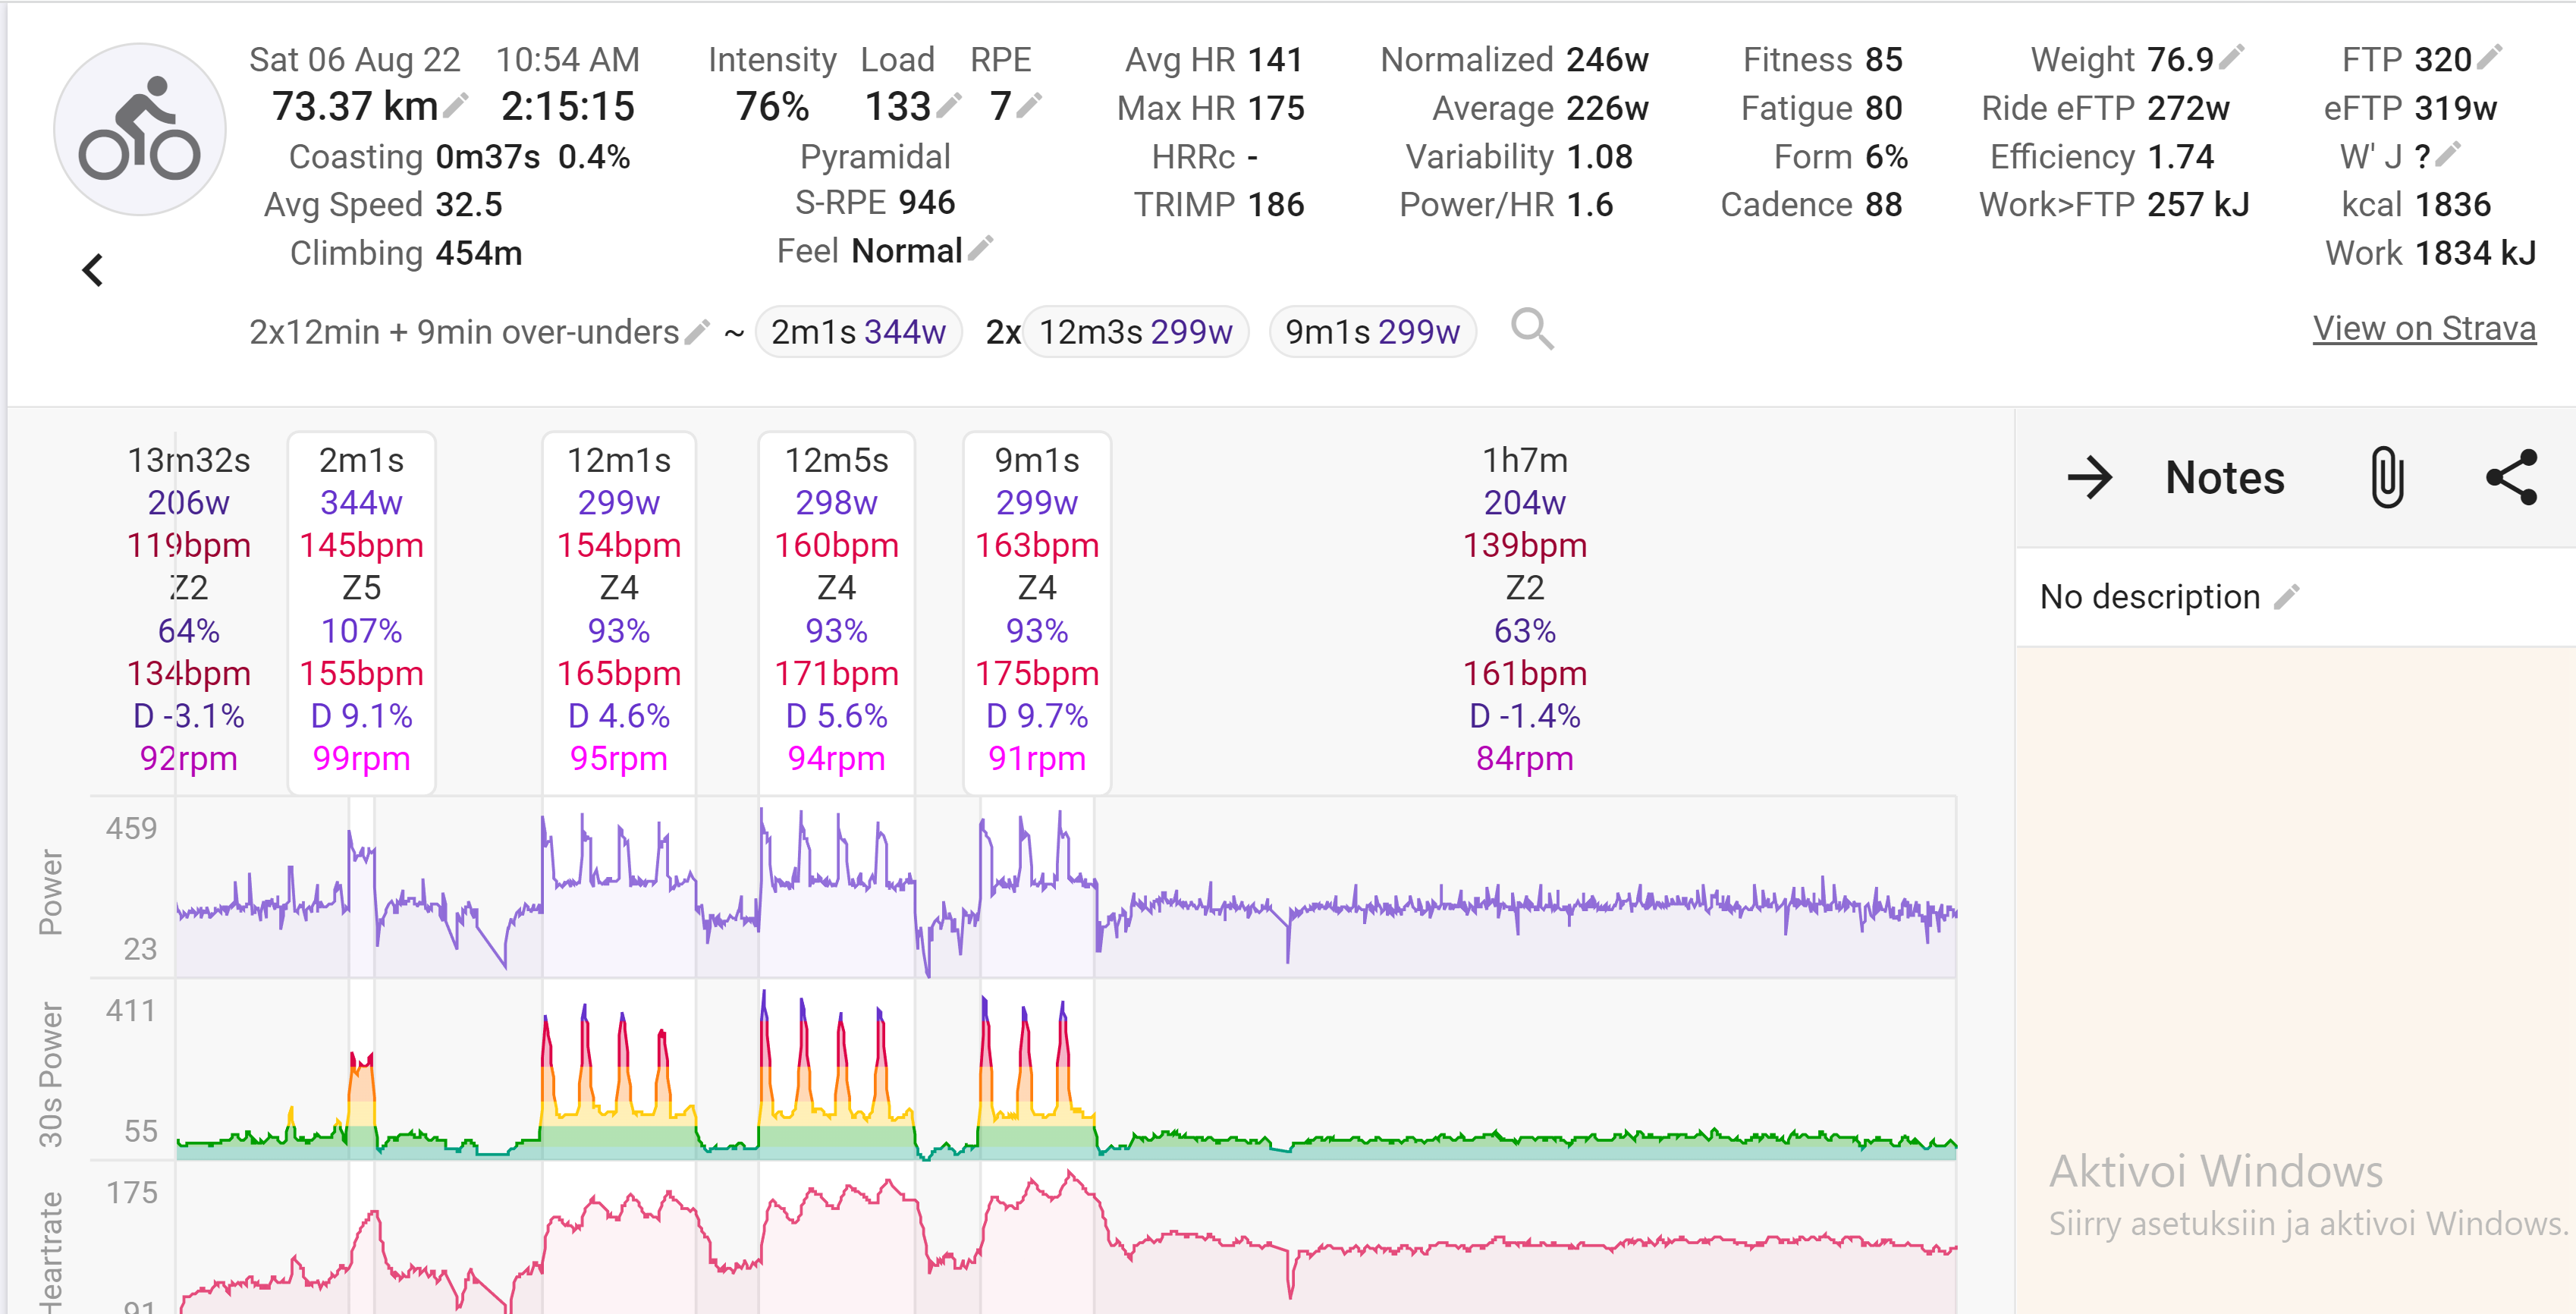Go back using the left chevron arrow
This screenshot has width=2576, height=1314.
pos(93,270)
